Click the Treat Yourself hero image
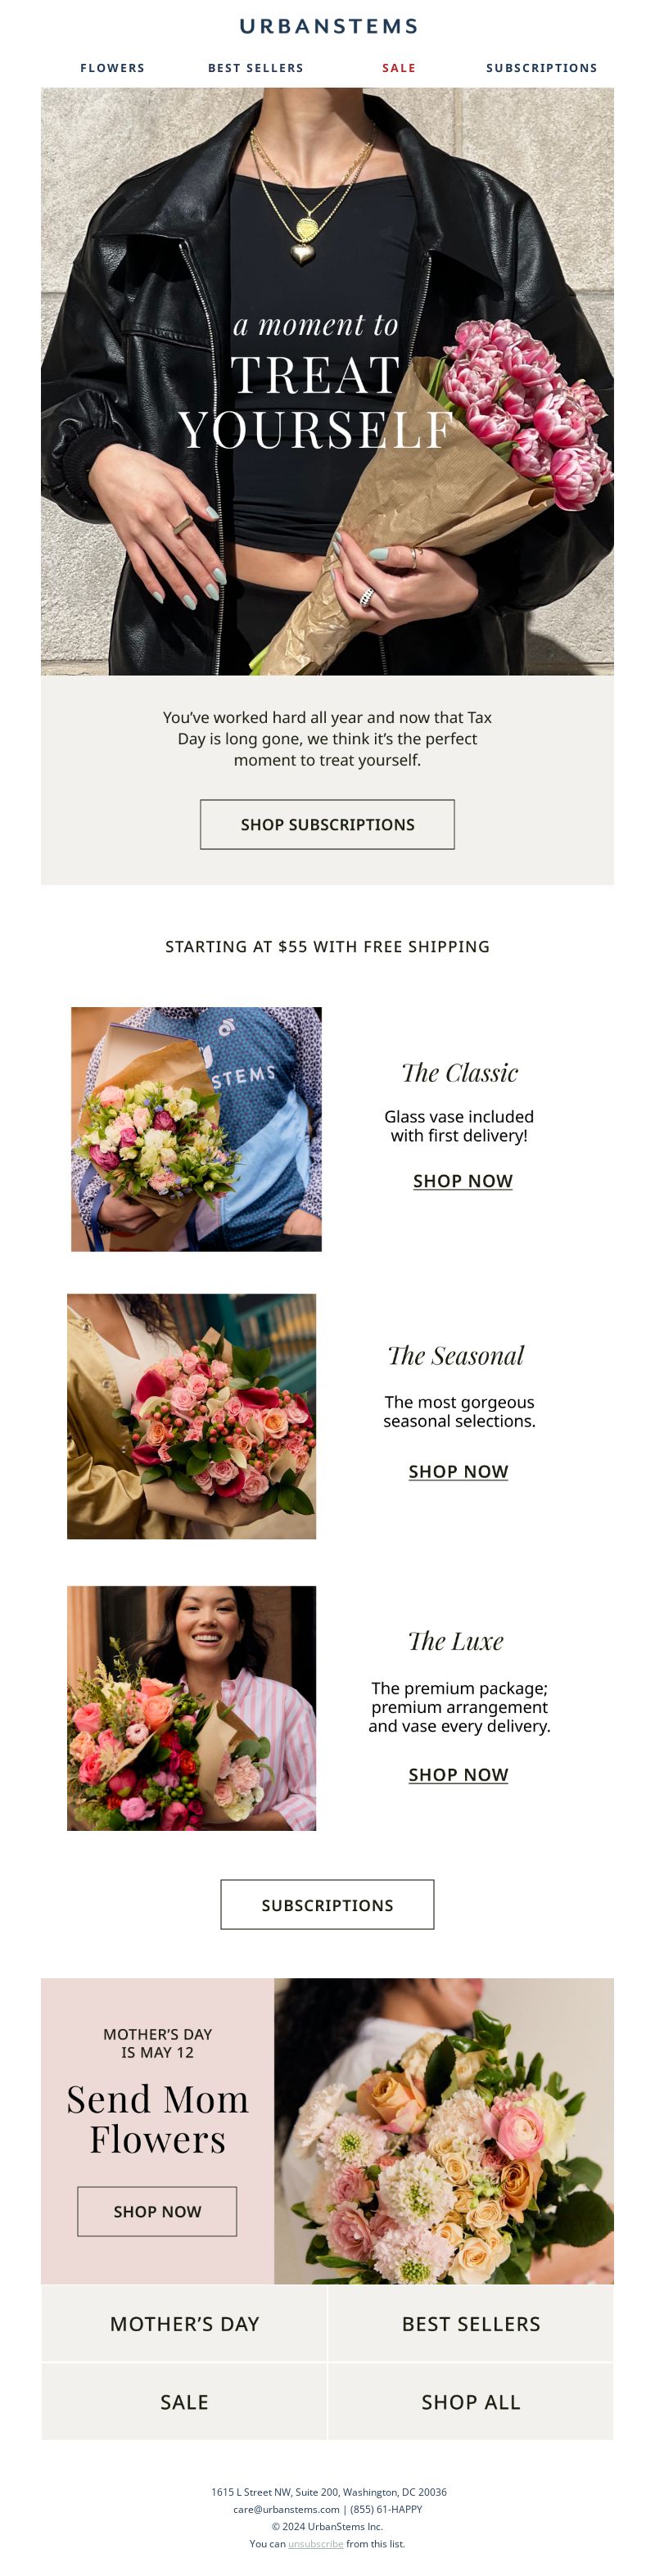This screenshot has width=655, height=2576. click(x=327, y=381)
